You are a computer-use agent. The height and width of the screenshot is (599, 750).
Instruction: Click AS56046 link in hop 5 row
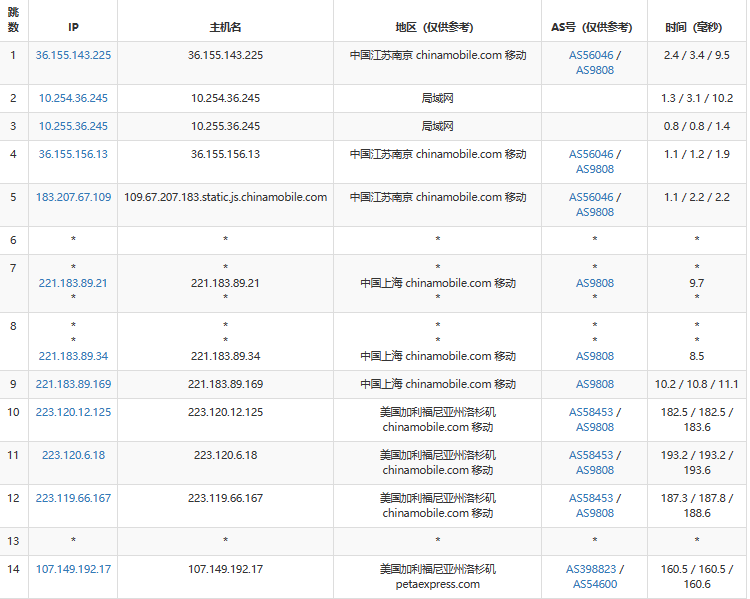tap(591, 197)
